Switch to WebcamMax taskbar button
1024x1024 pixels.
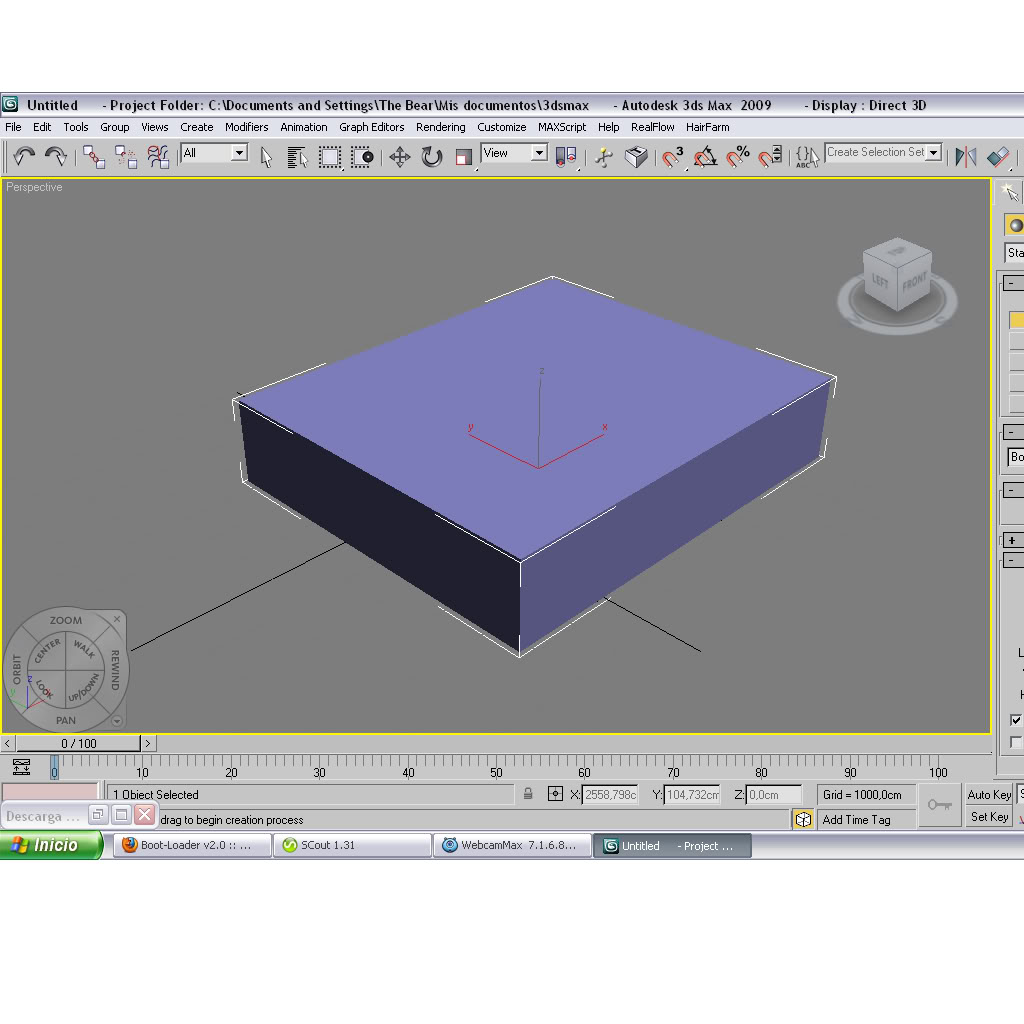[512, 845]
